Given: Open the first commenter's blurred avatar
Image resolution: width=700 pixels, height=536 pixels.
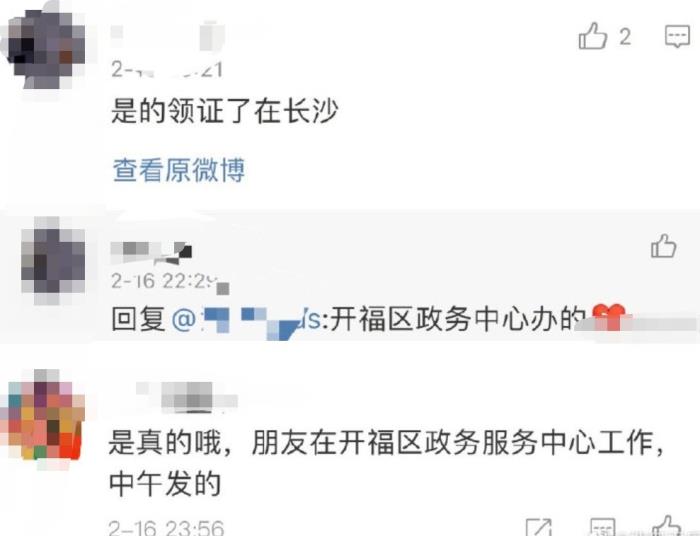Looking at the screenshot, I should (44, 46).
